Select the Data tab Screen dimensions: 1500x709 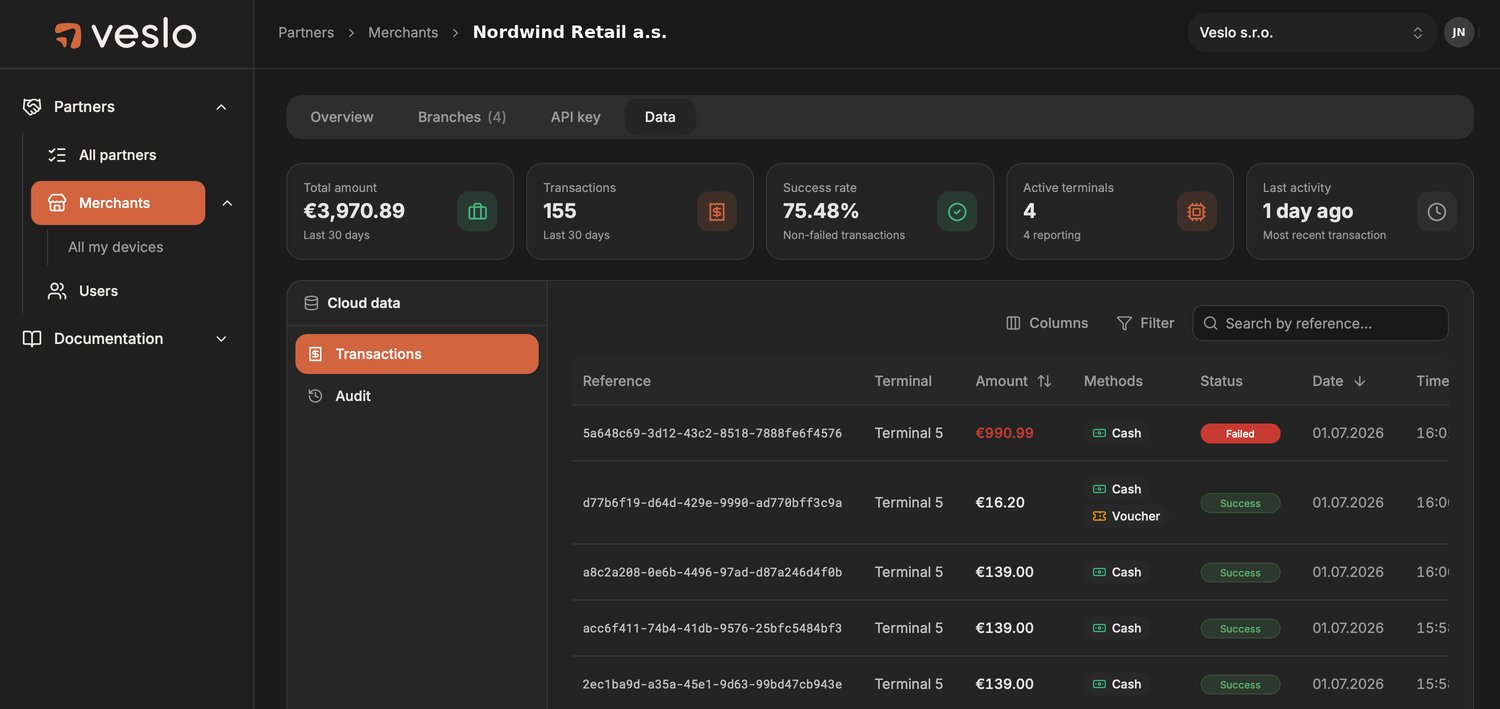click(660, 117)
